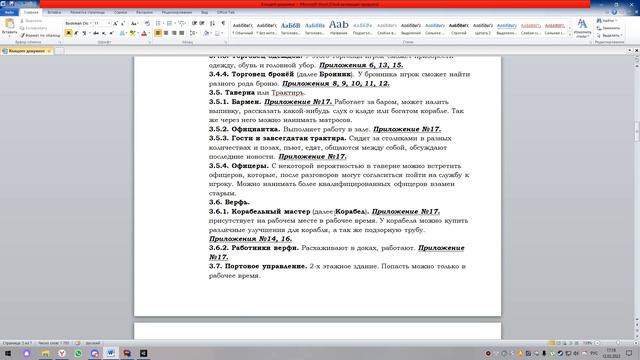Click the Bullets list icon
Image resolution: width=640 pixels, height=360 pixels.
[x=158, y=24]
